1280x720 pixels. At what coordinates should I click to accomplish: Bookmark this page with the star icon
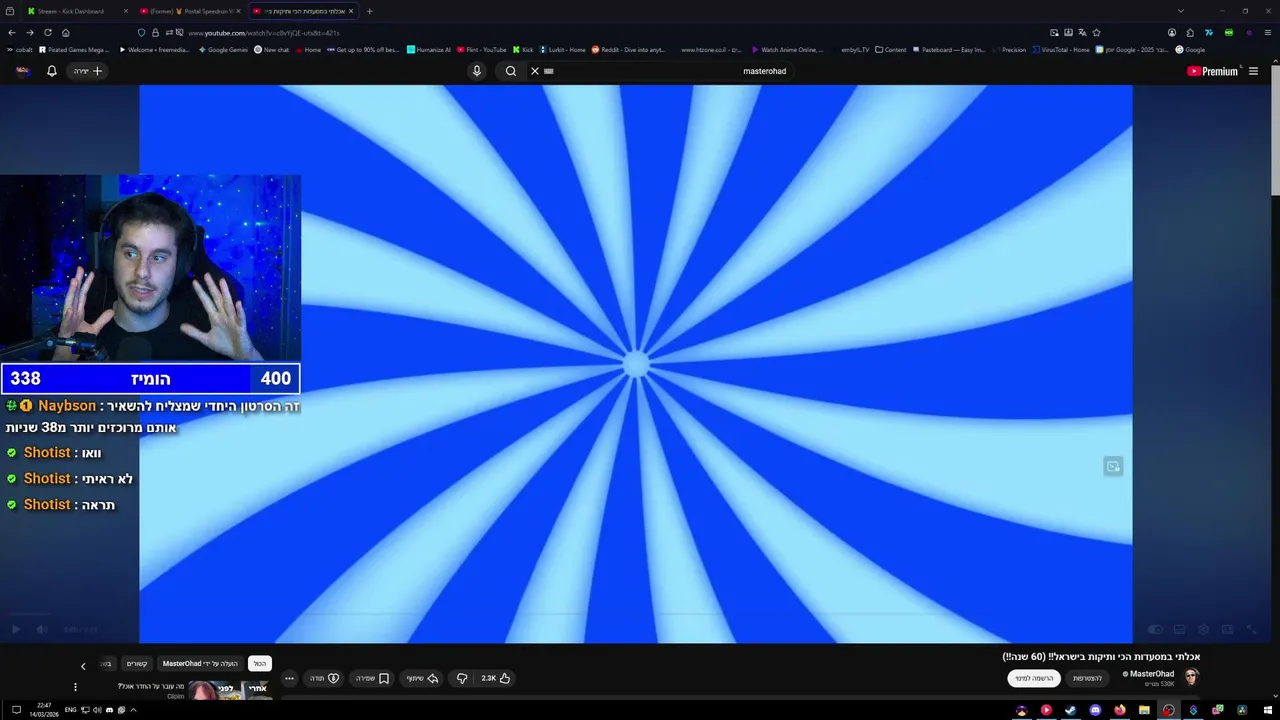[1096, 32]
